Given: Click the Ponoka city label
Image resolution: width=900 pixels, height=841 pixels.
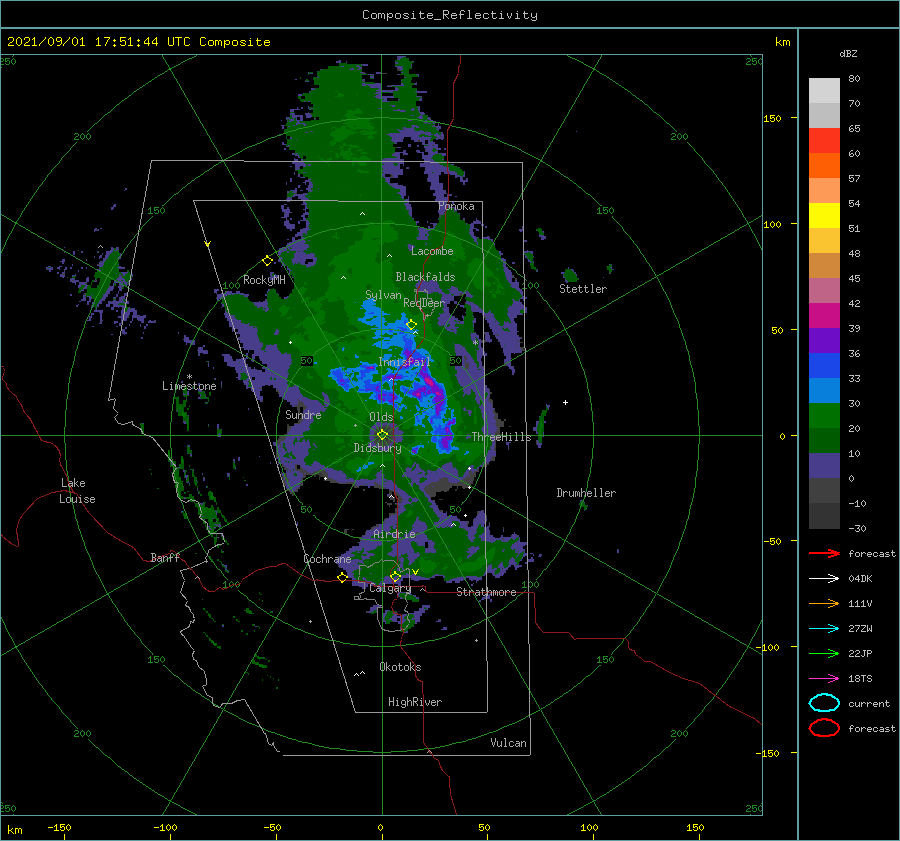Looking at the screenshot, I should 456,206.
